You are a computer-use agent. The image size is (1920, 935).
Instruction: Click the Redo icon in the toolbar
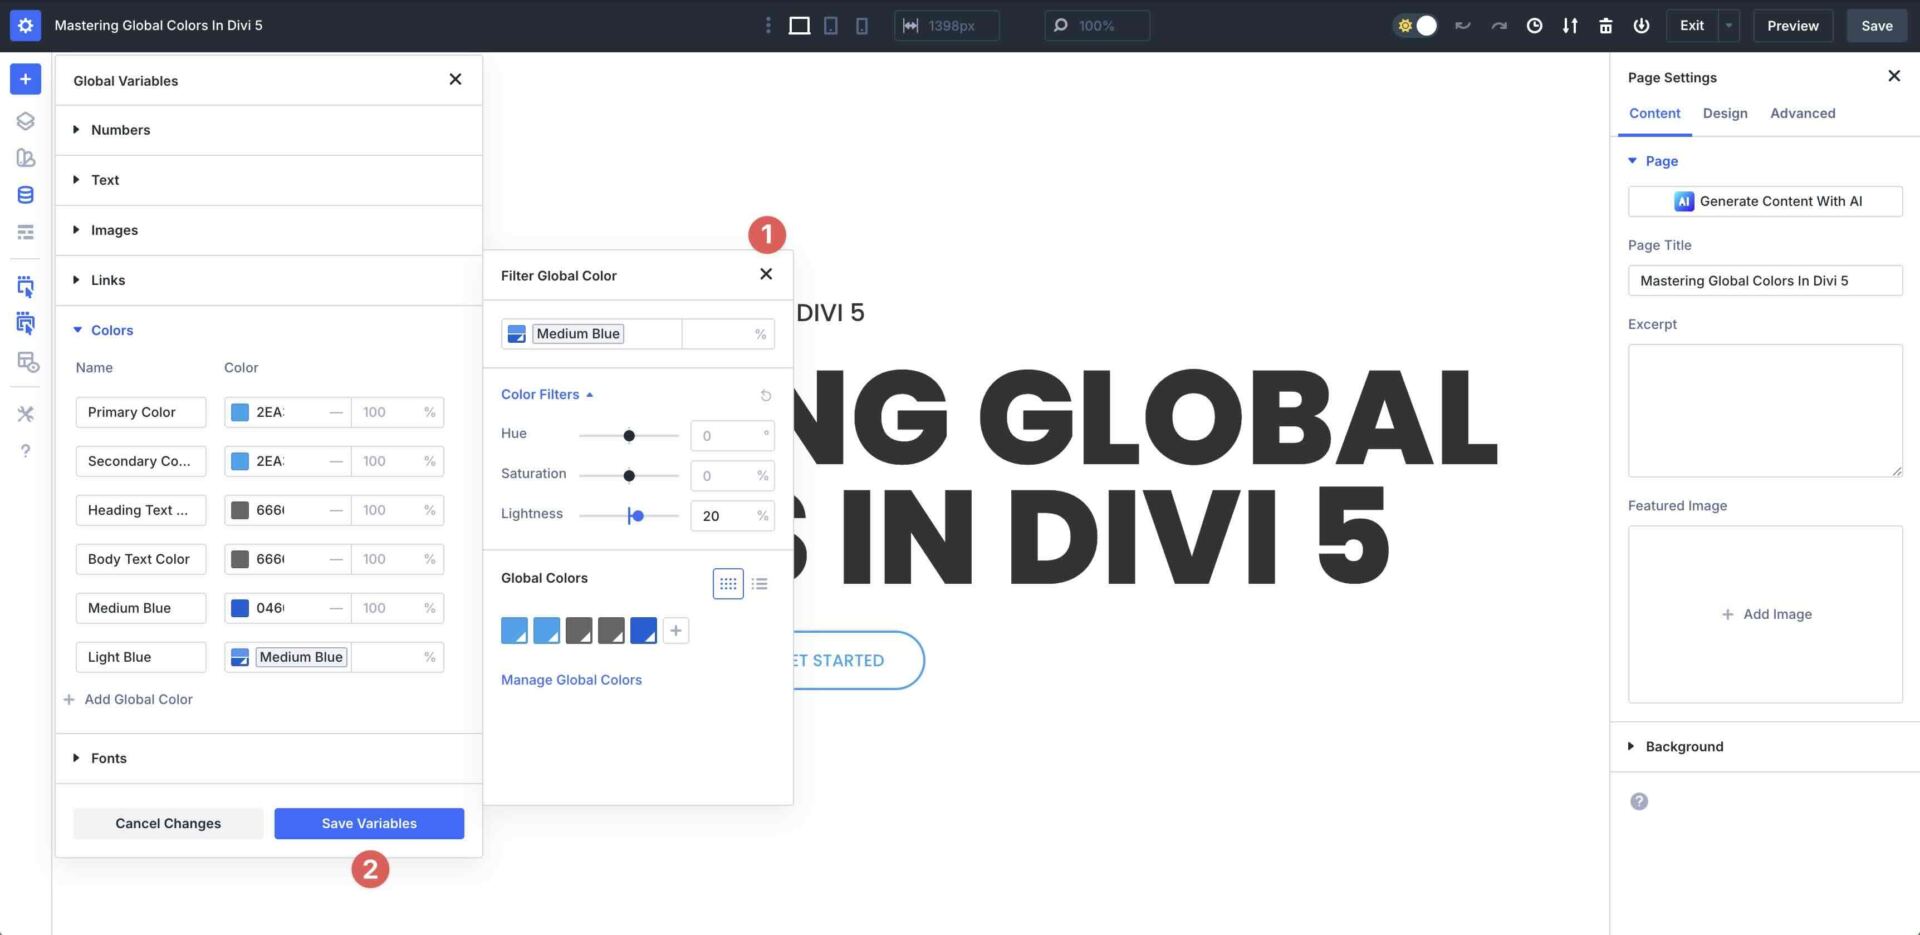[x=1499, y=25]
